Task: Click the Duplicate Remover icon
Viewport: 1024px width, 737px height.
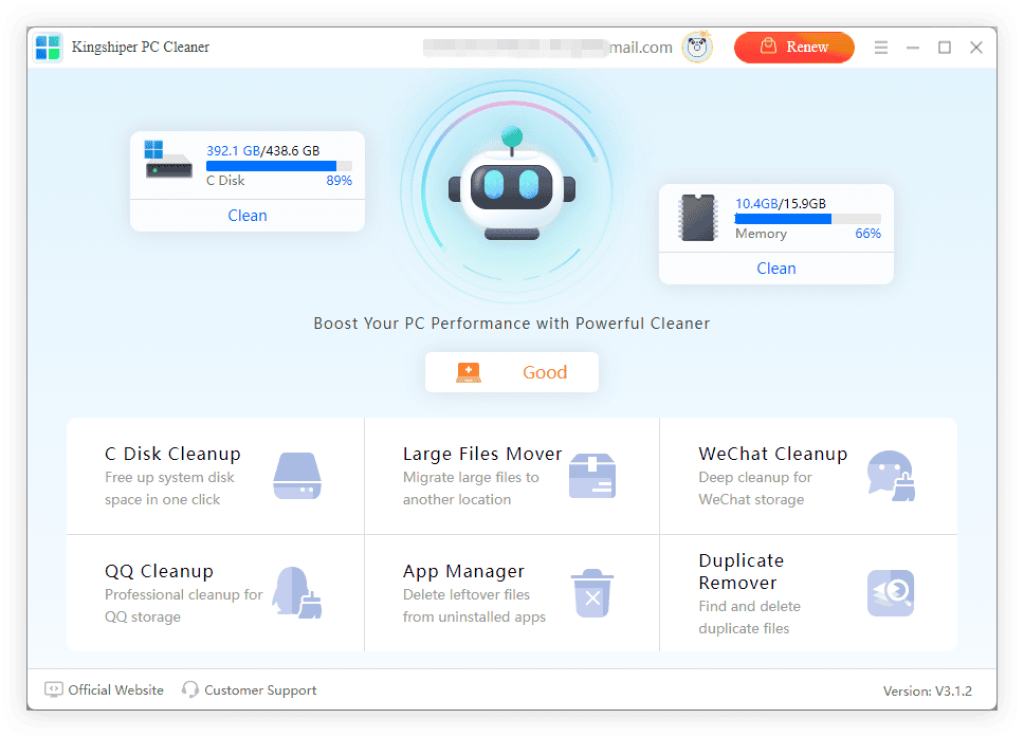Action: 891,593
